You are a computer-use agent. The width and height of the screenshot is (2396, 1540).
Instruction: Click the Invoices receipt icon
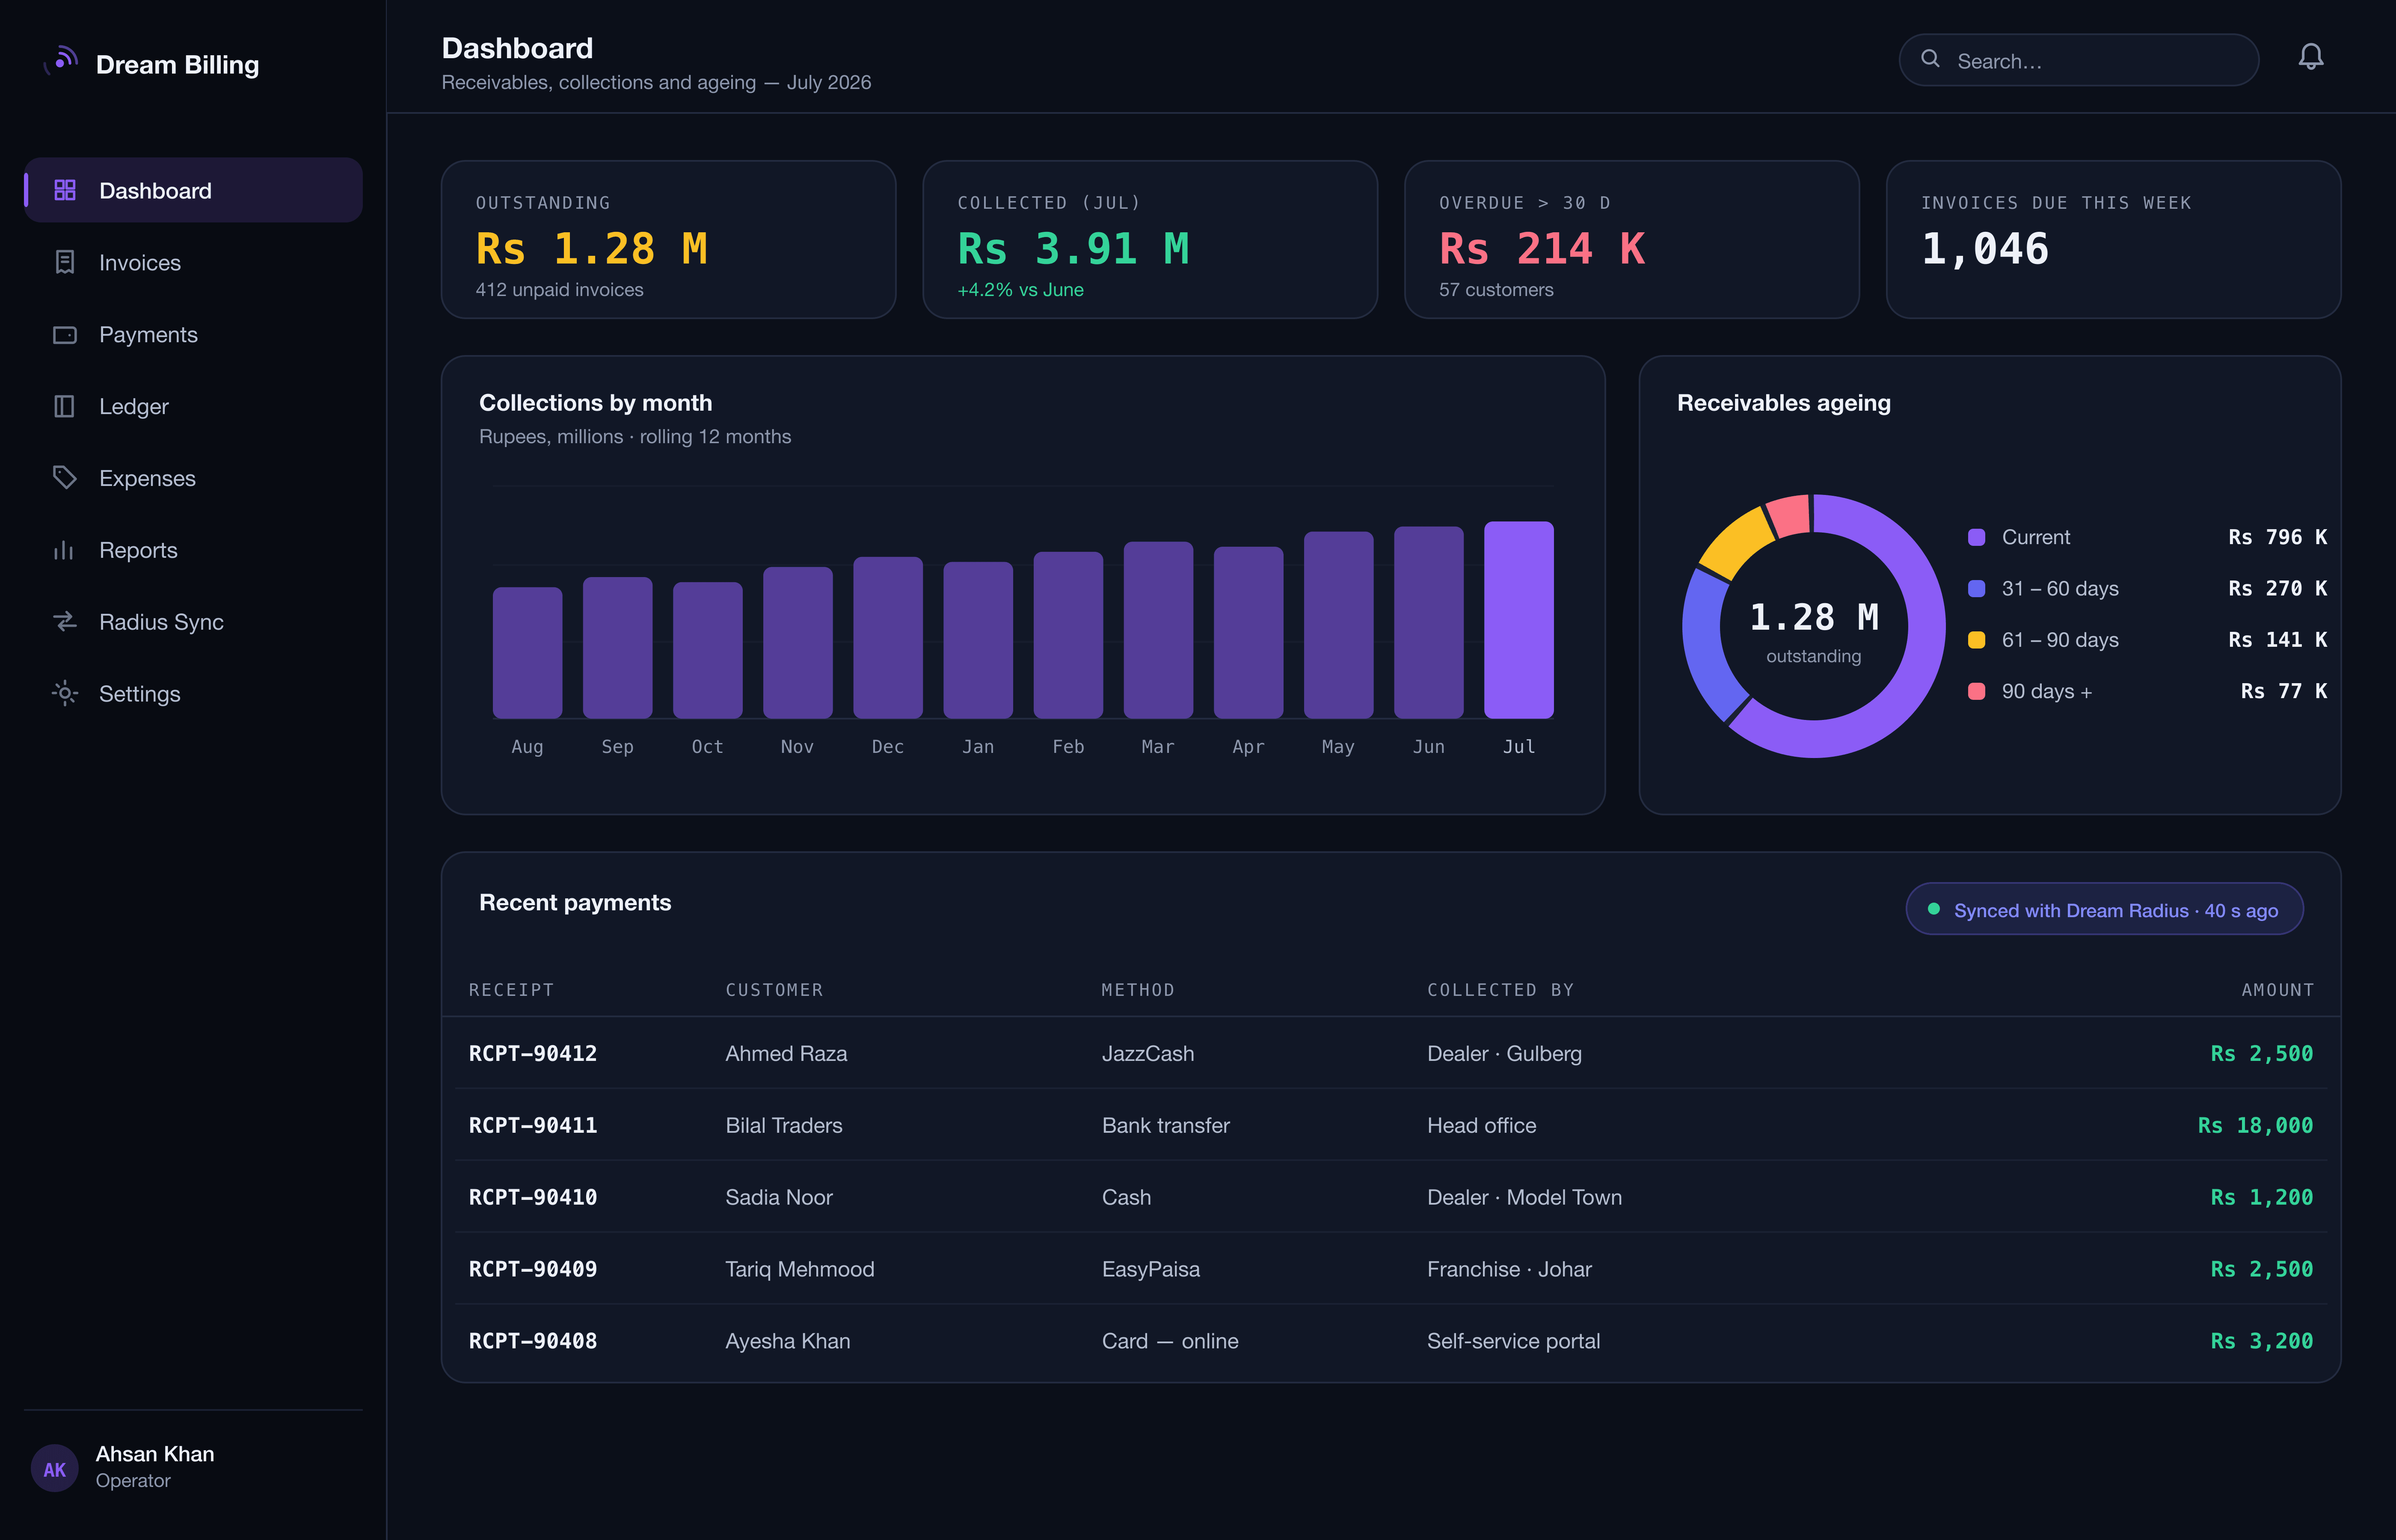tap(65, 262)
